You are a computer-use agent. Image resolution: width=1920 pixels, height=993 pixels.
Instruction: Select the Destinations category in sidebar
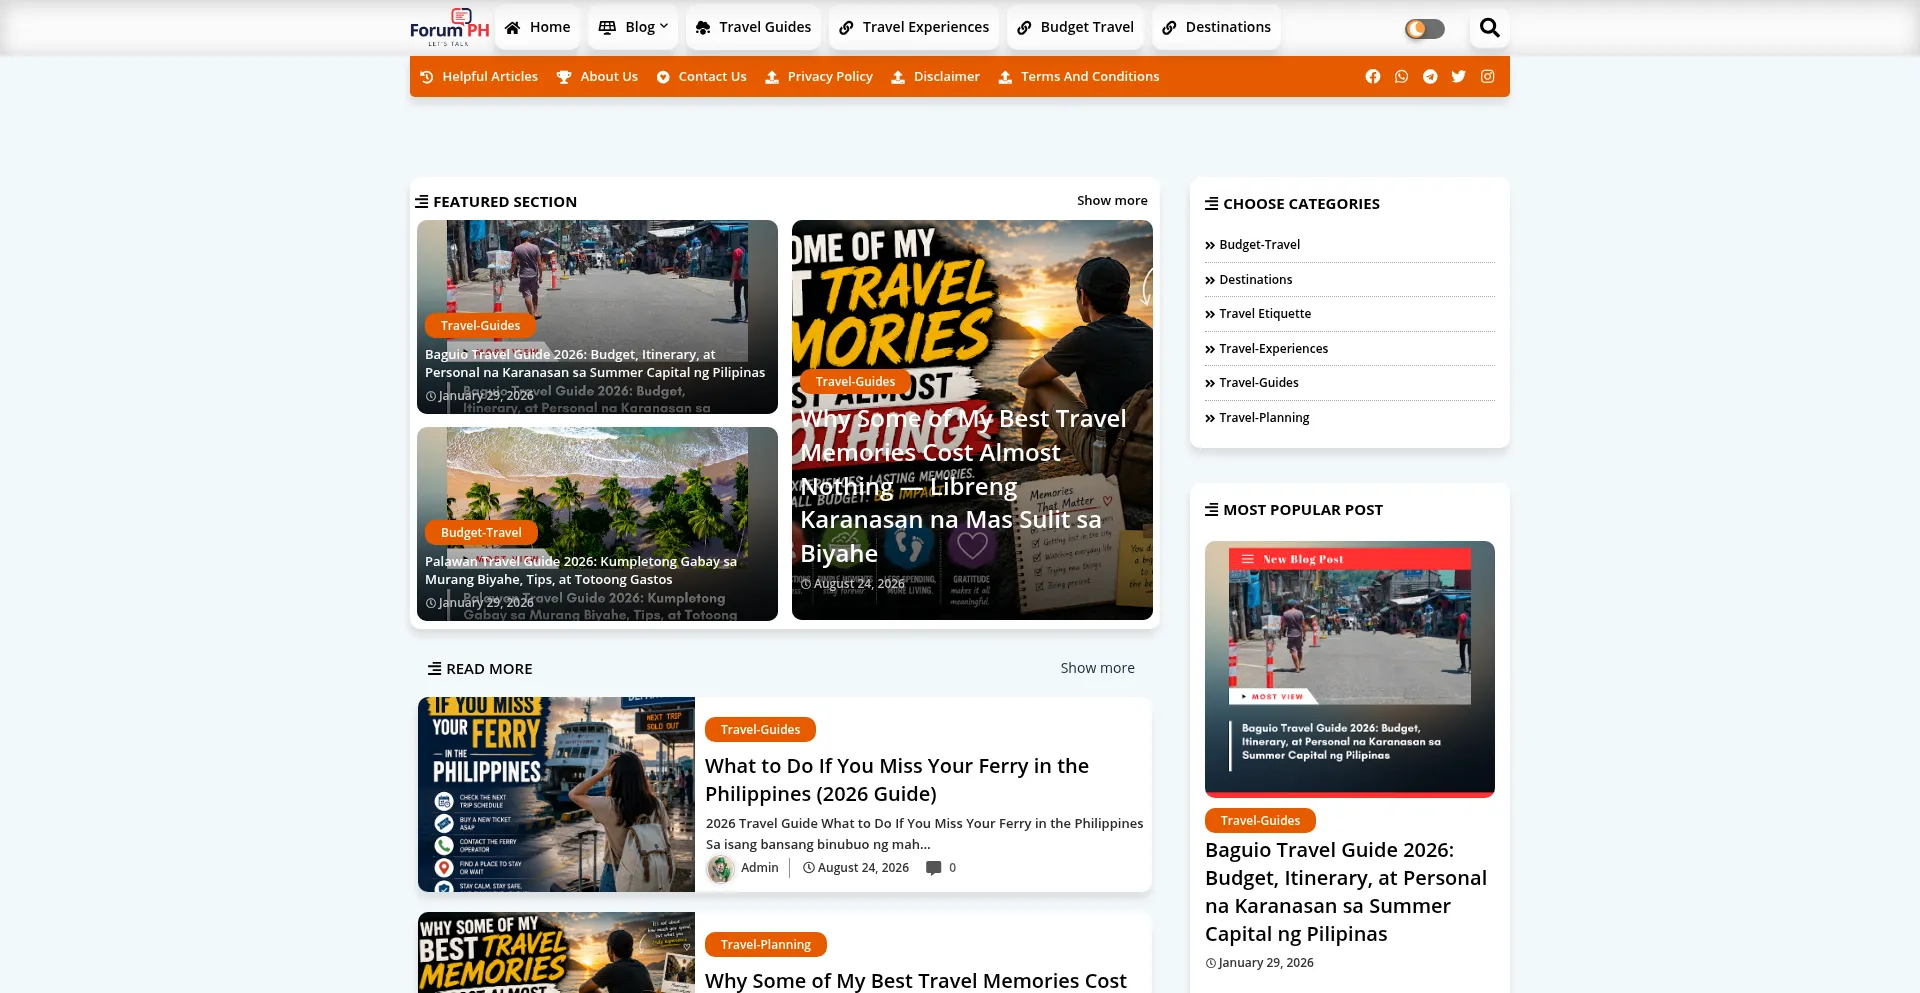coord(1256,280)
